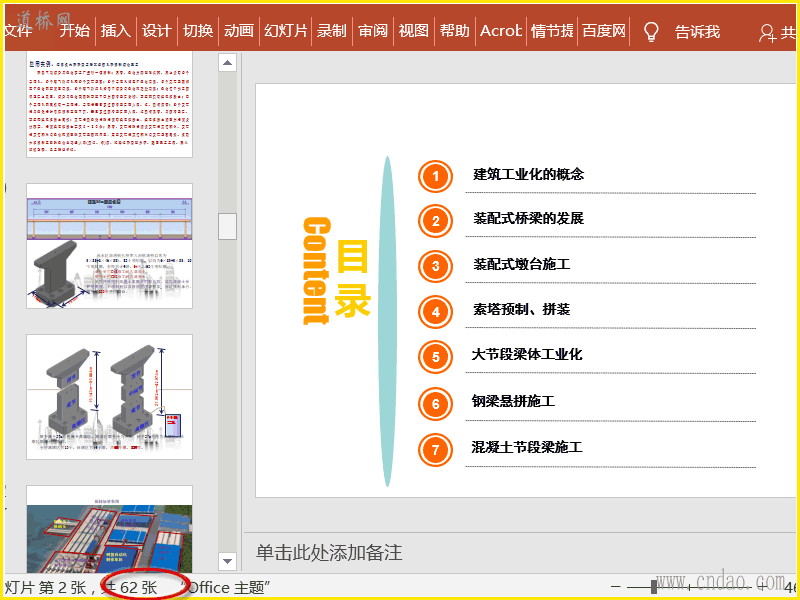Select the 设计 ribbon tab

point(156,31)
